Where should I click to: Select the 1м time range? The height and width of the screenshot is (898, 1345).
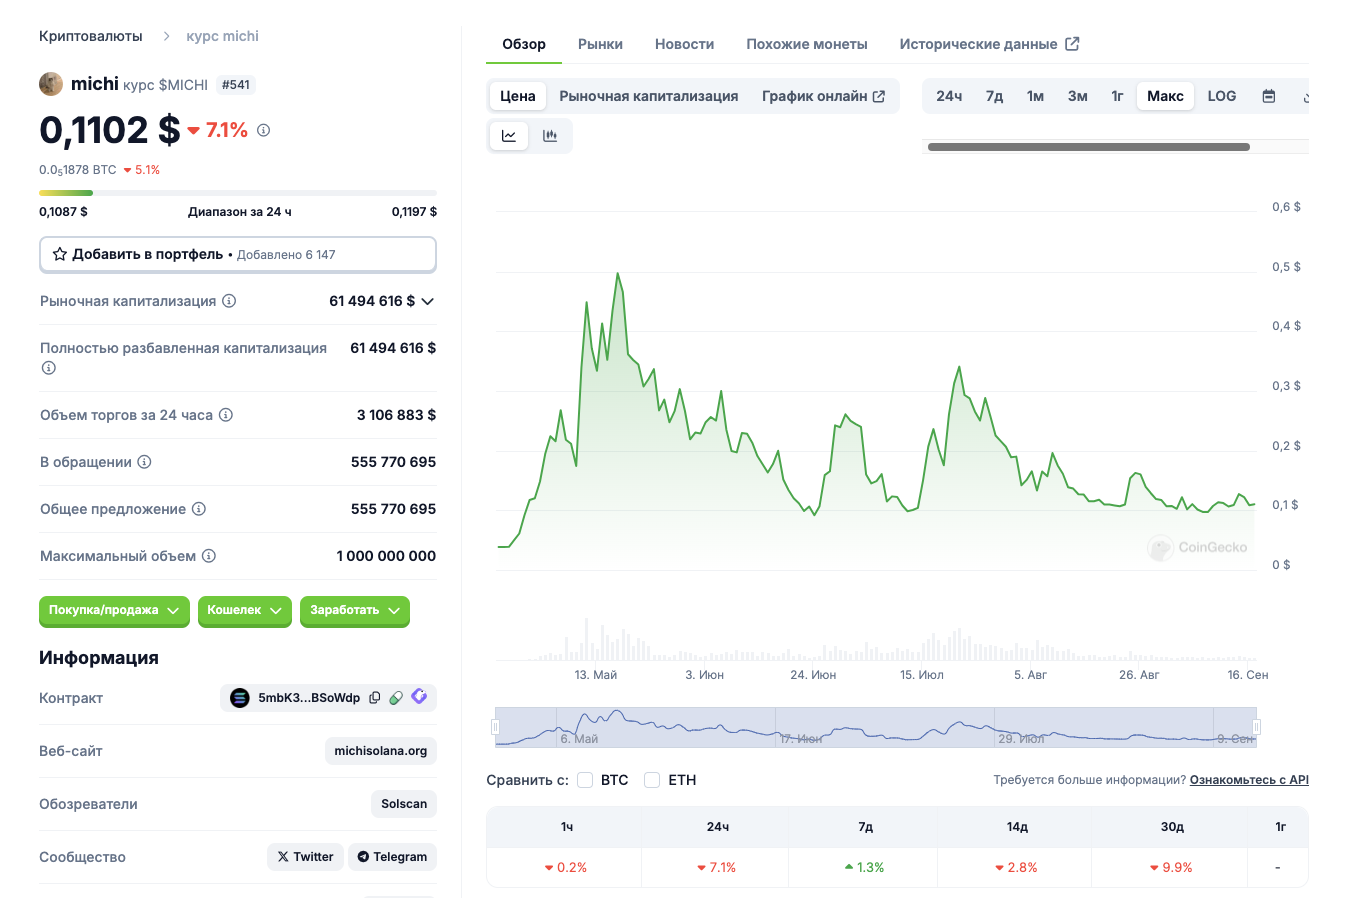1035,96
